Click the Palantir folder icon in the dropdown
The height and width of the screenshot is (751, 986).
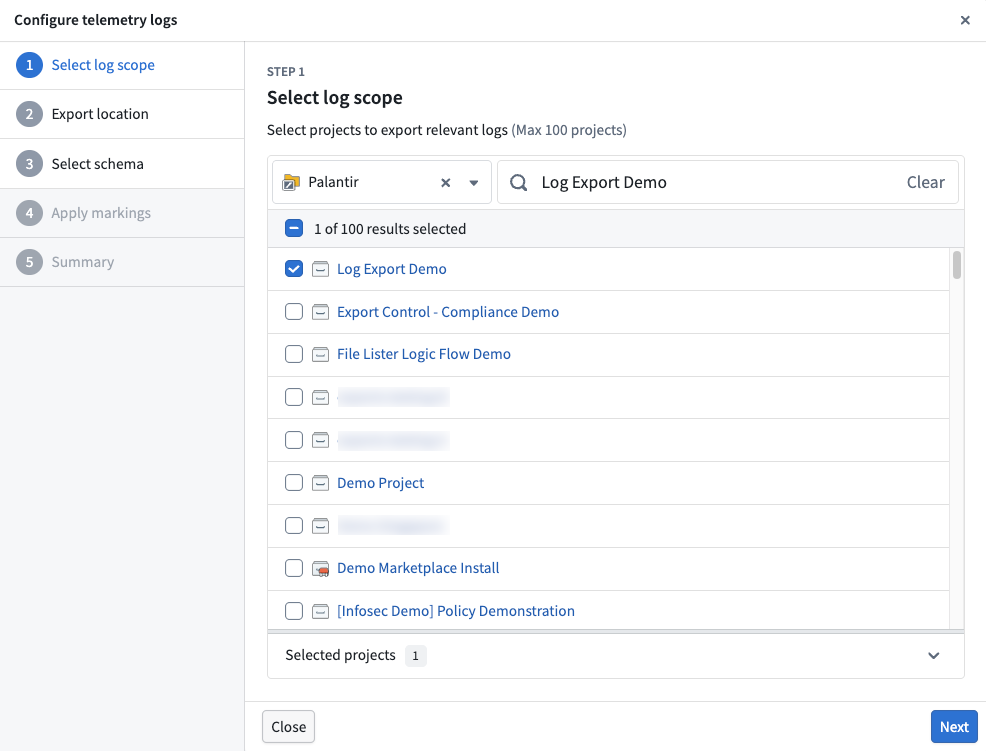pos(291,182)
